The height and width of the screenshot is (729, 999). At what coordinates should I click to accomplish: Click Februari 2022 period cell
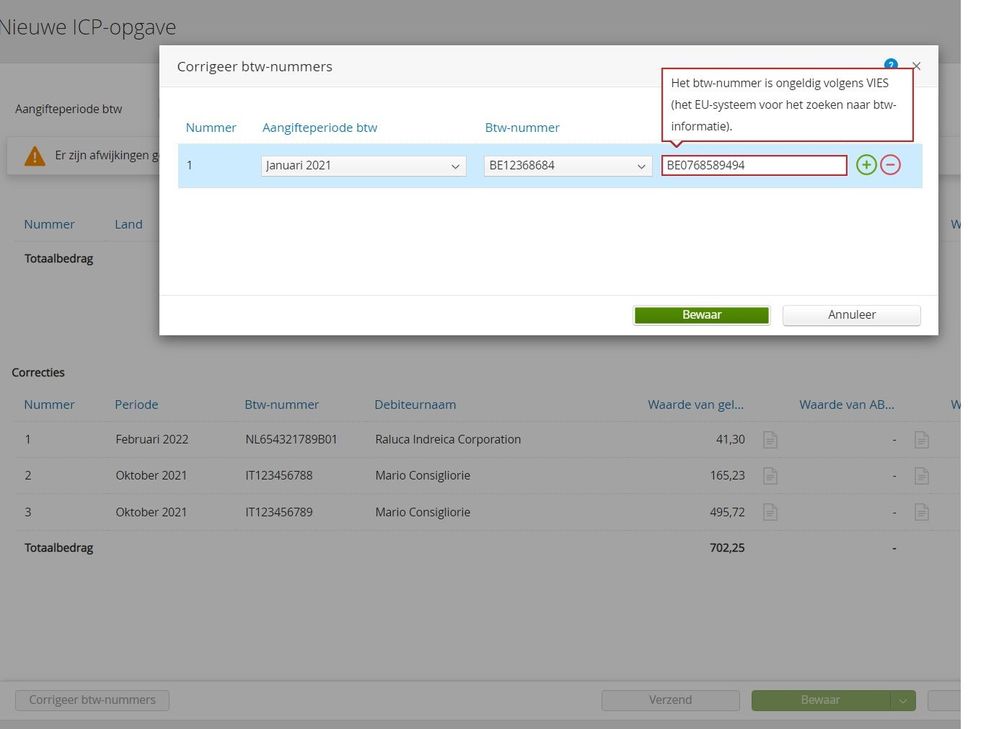tap(152, 440)
